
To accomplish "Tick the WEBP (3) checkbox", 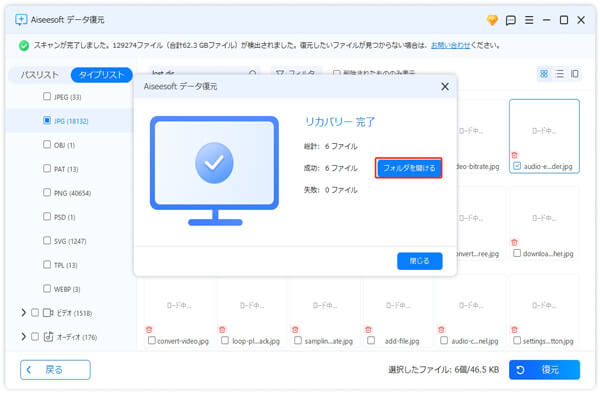I will pyautogui.click(x=47, y=289).
